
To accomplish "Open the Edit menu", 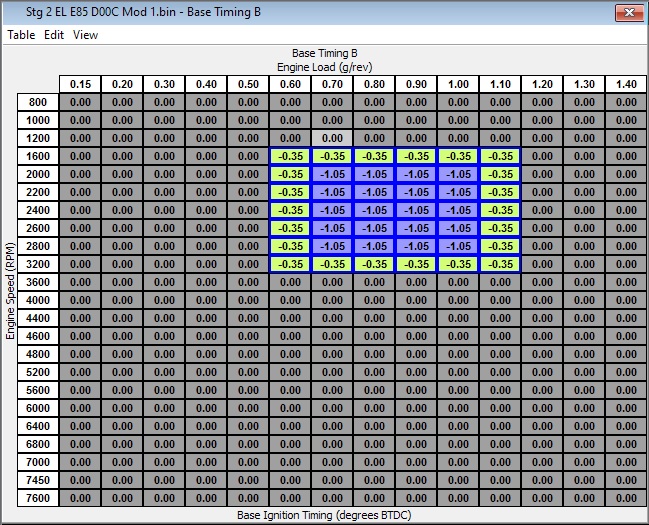I will pyautogui.click(x=54, y=34).
